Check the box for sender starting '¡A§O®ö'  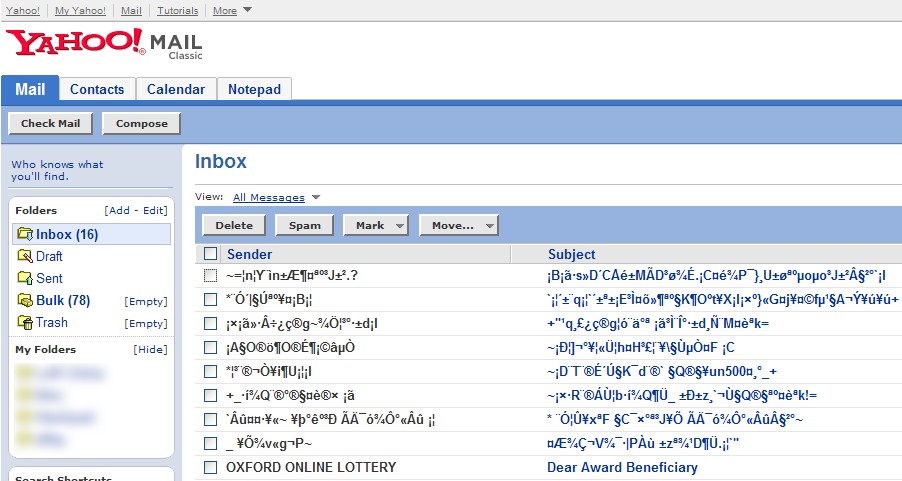click(211, 348)
